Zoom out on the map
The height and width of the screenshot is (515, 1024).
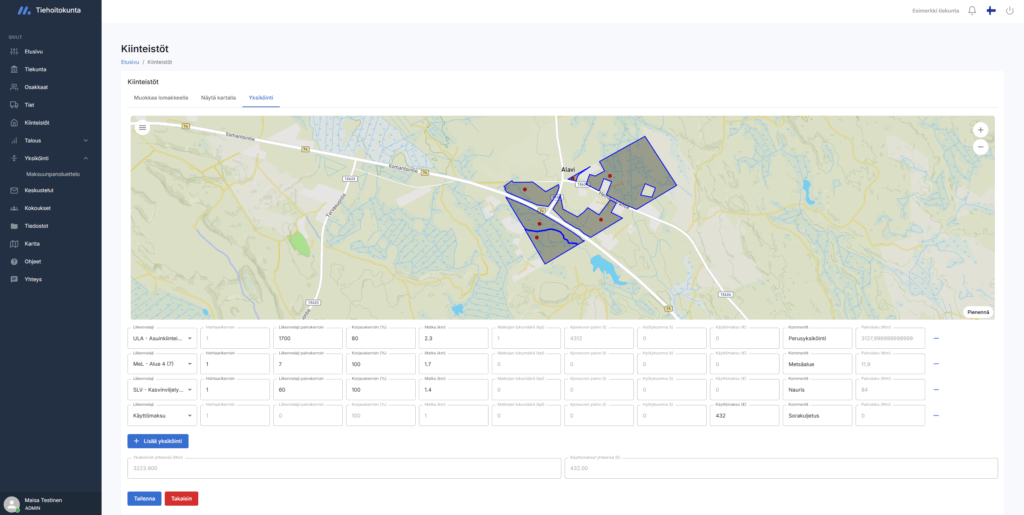coord(980,147)
